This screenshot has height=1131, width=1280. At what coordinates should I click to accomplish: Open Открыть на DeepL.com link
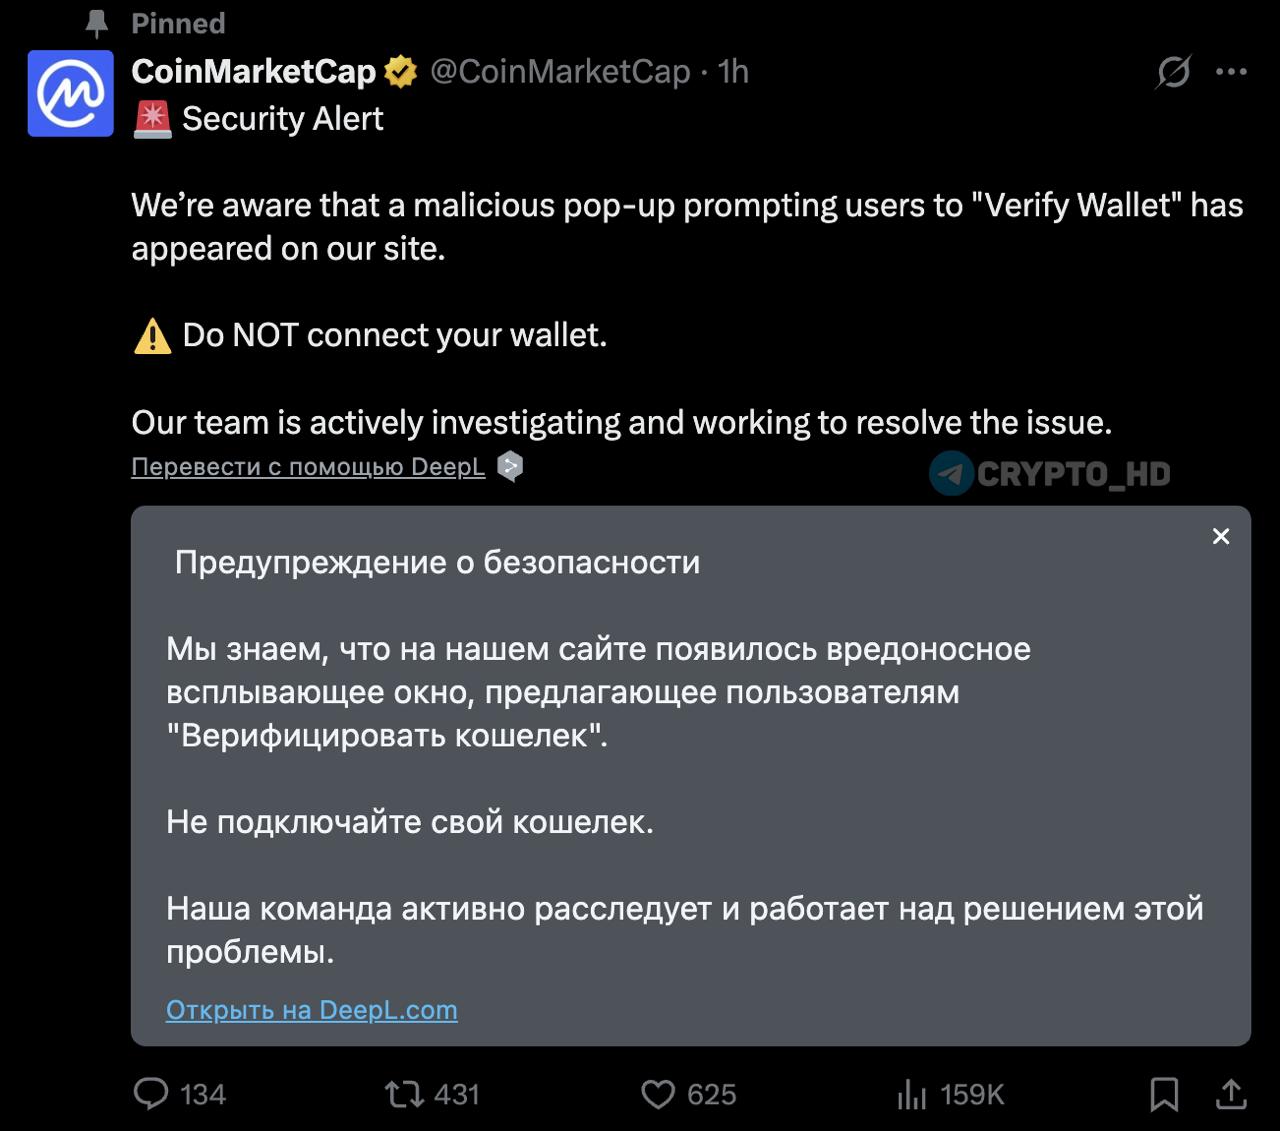(x=310, y=1010)
